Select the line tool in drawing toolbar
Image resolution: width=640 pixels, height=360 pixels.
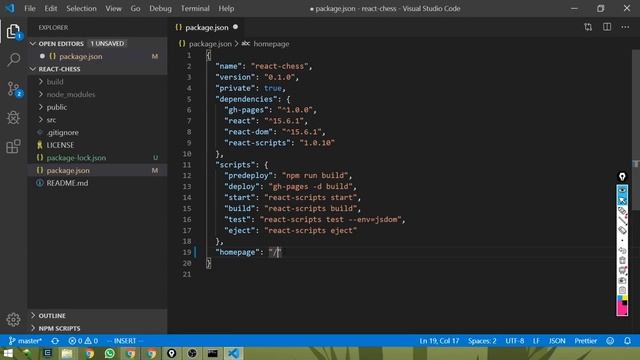(622, 220)
